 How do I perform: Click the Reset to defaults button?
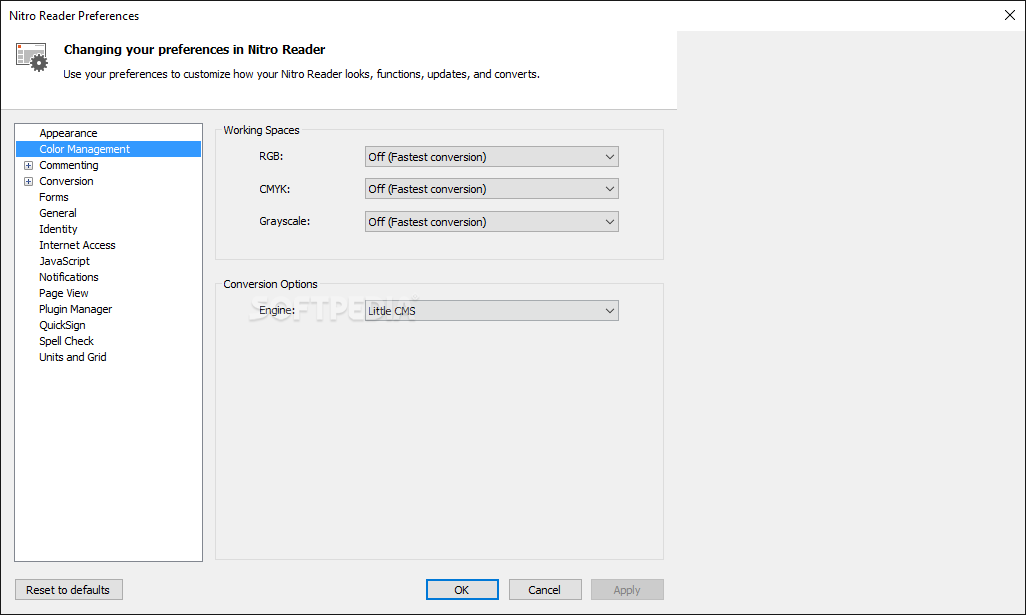click(x=69, y=590)
